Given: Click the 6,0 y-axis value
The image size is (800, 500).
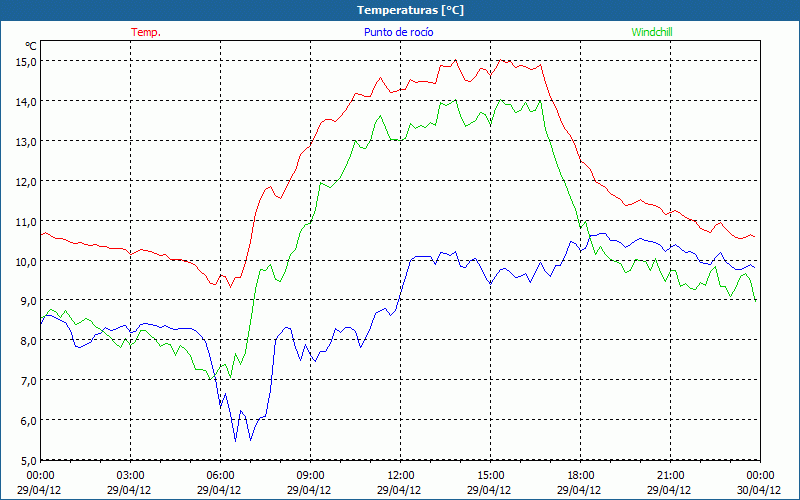Looking at the screenshot, I should (29, 421).
